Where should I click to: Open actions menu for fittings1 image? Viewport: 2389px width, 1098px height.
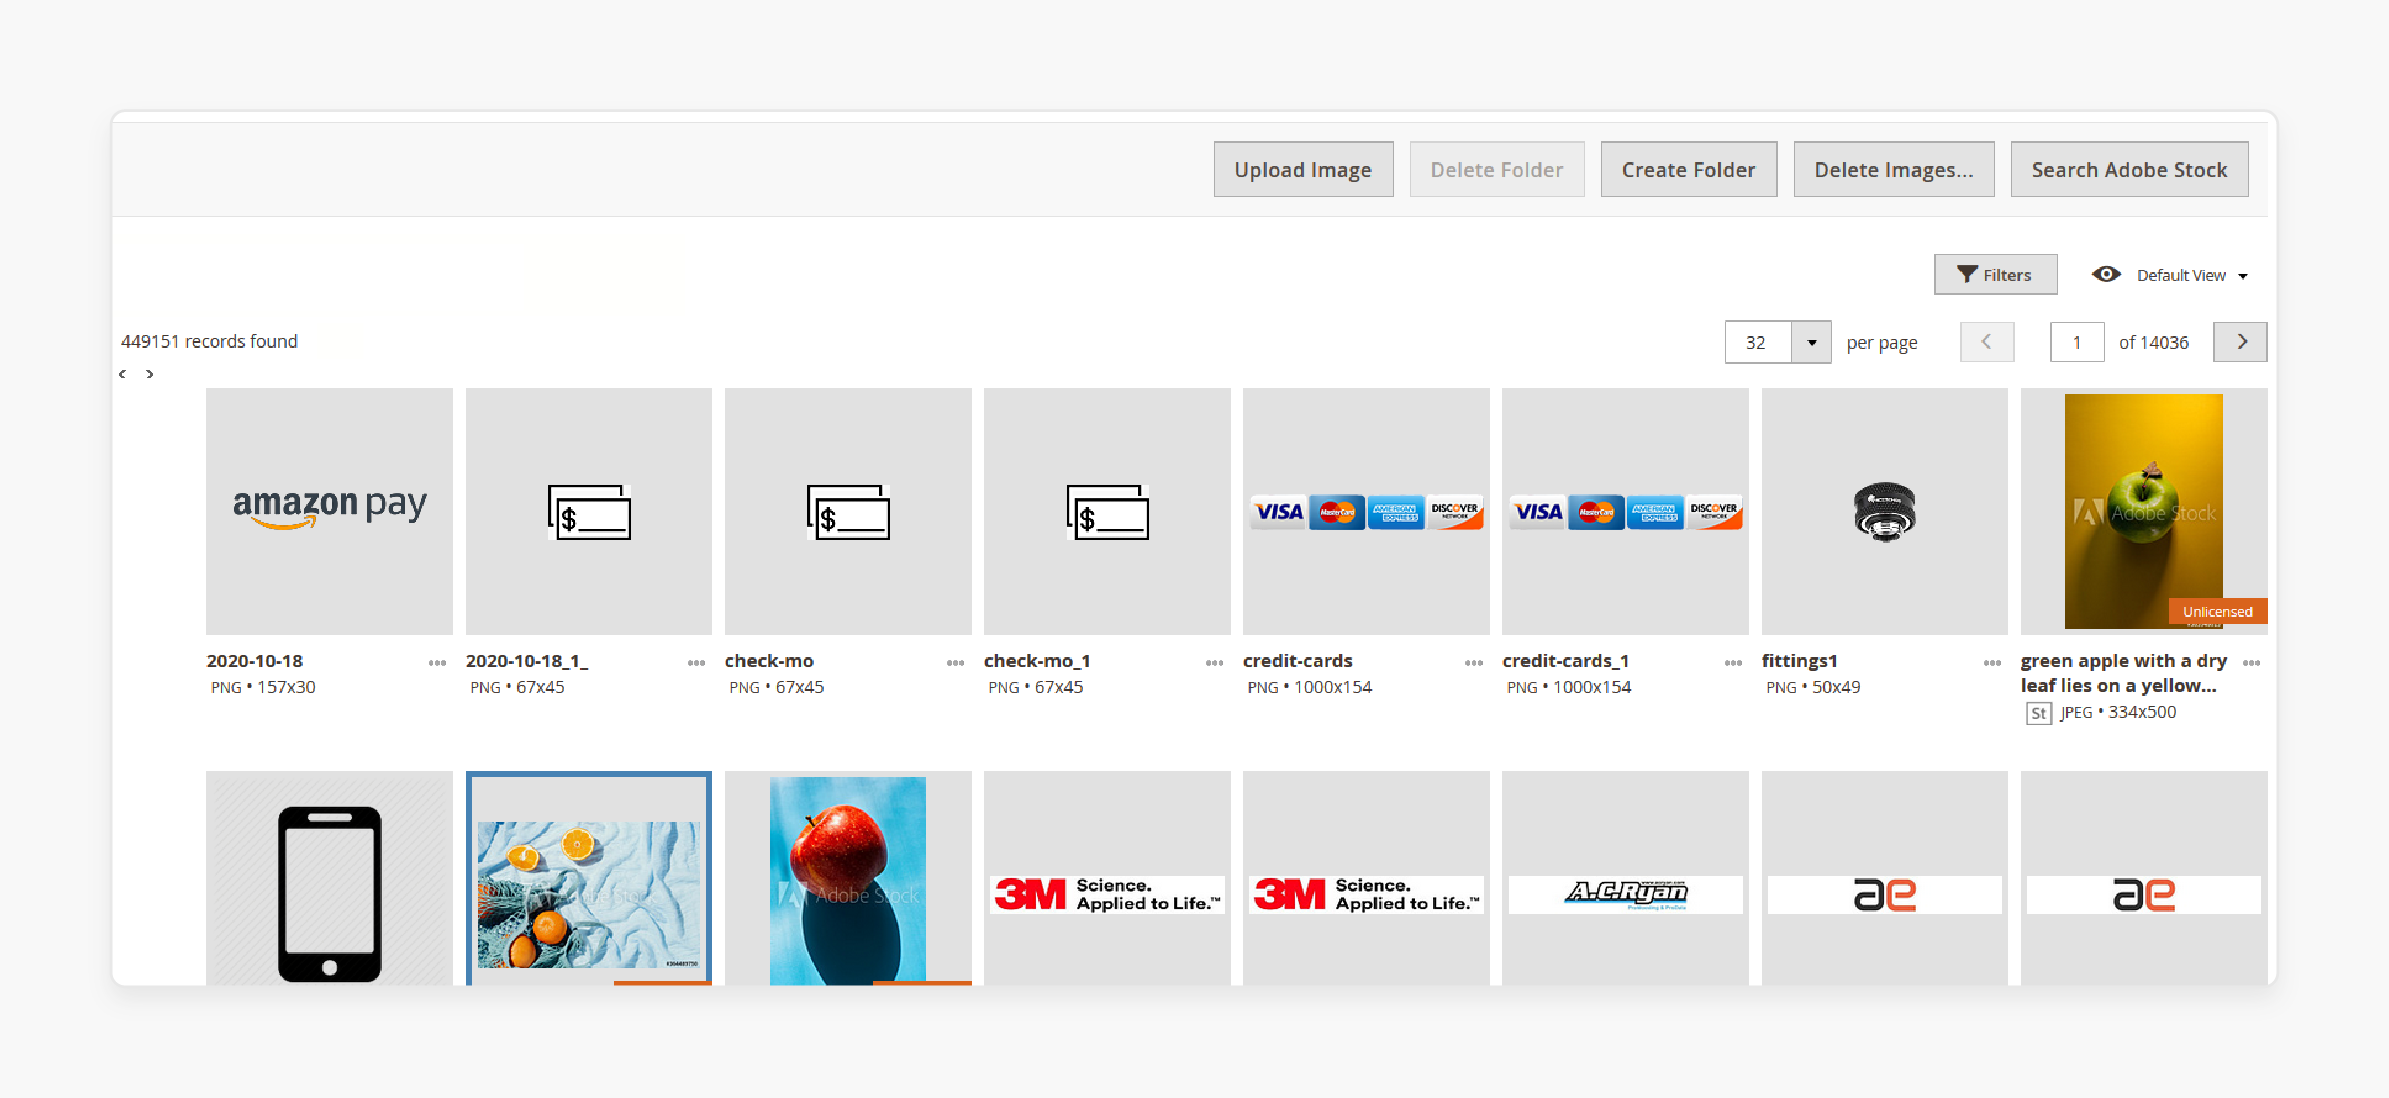click(x=1992, y=663)
